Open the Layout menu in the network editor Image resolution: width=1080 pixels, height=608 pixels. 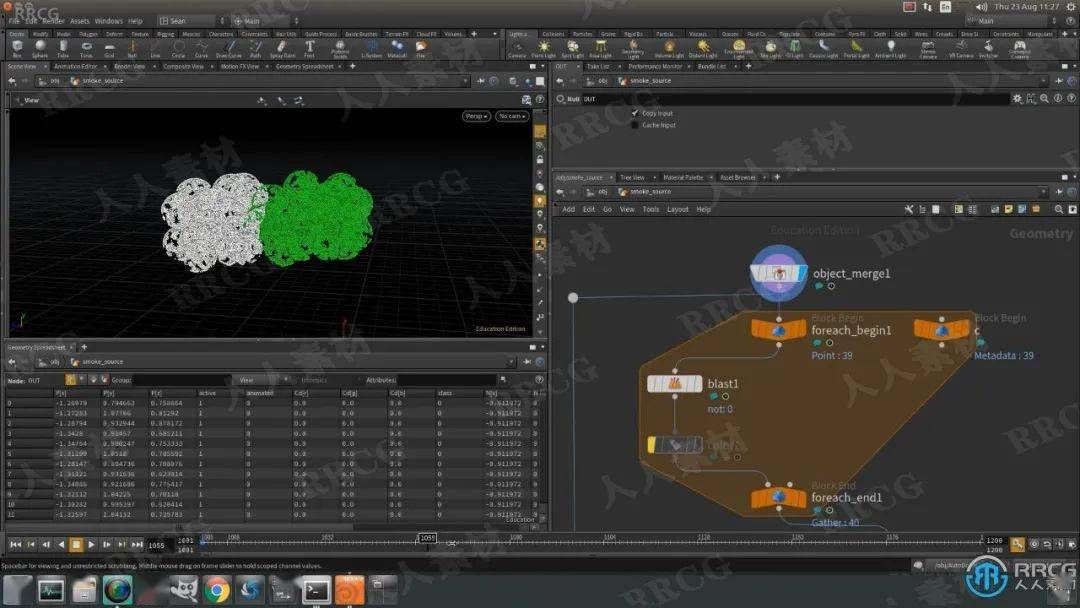pyautogui.click(x=678, y=209)
